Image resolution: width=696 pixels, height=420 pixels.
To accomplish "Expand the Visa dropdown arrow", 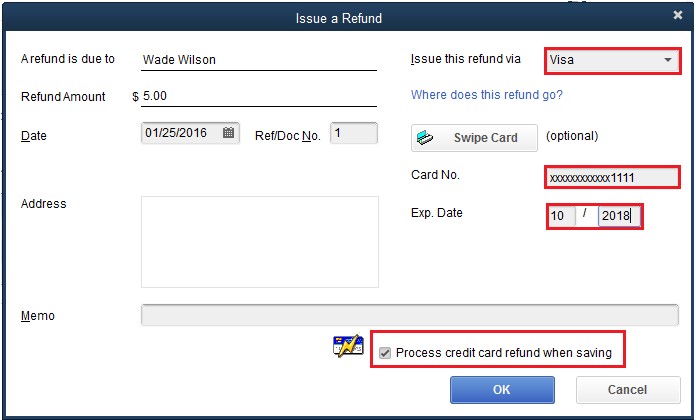I will click(x=668, y=60).
